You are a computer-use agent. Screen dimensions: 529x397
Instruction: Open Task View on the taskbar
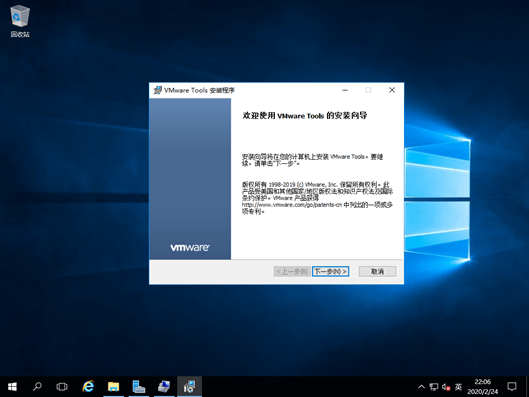pyautogui.click(x=62, y=387)
